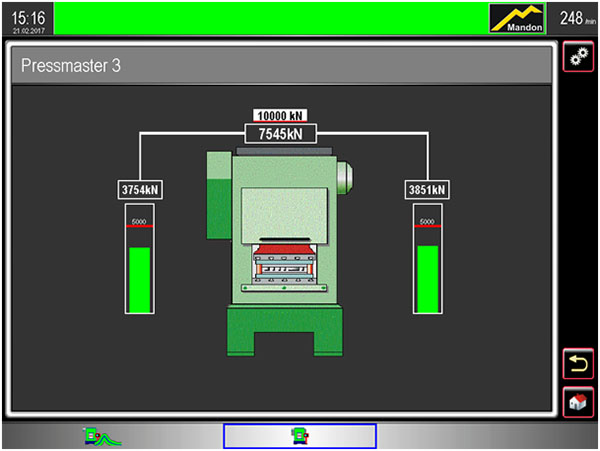This screenshot has width=600, height=451.
Task: Go to the home screen icon
Action: 575,402
